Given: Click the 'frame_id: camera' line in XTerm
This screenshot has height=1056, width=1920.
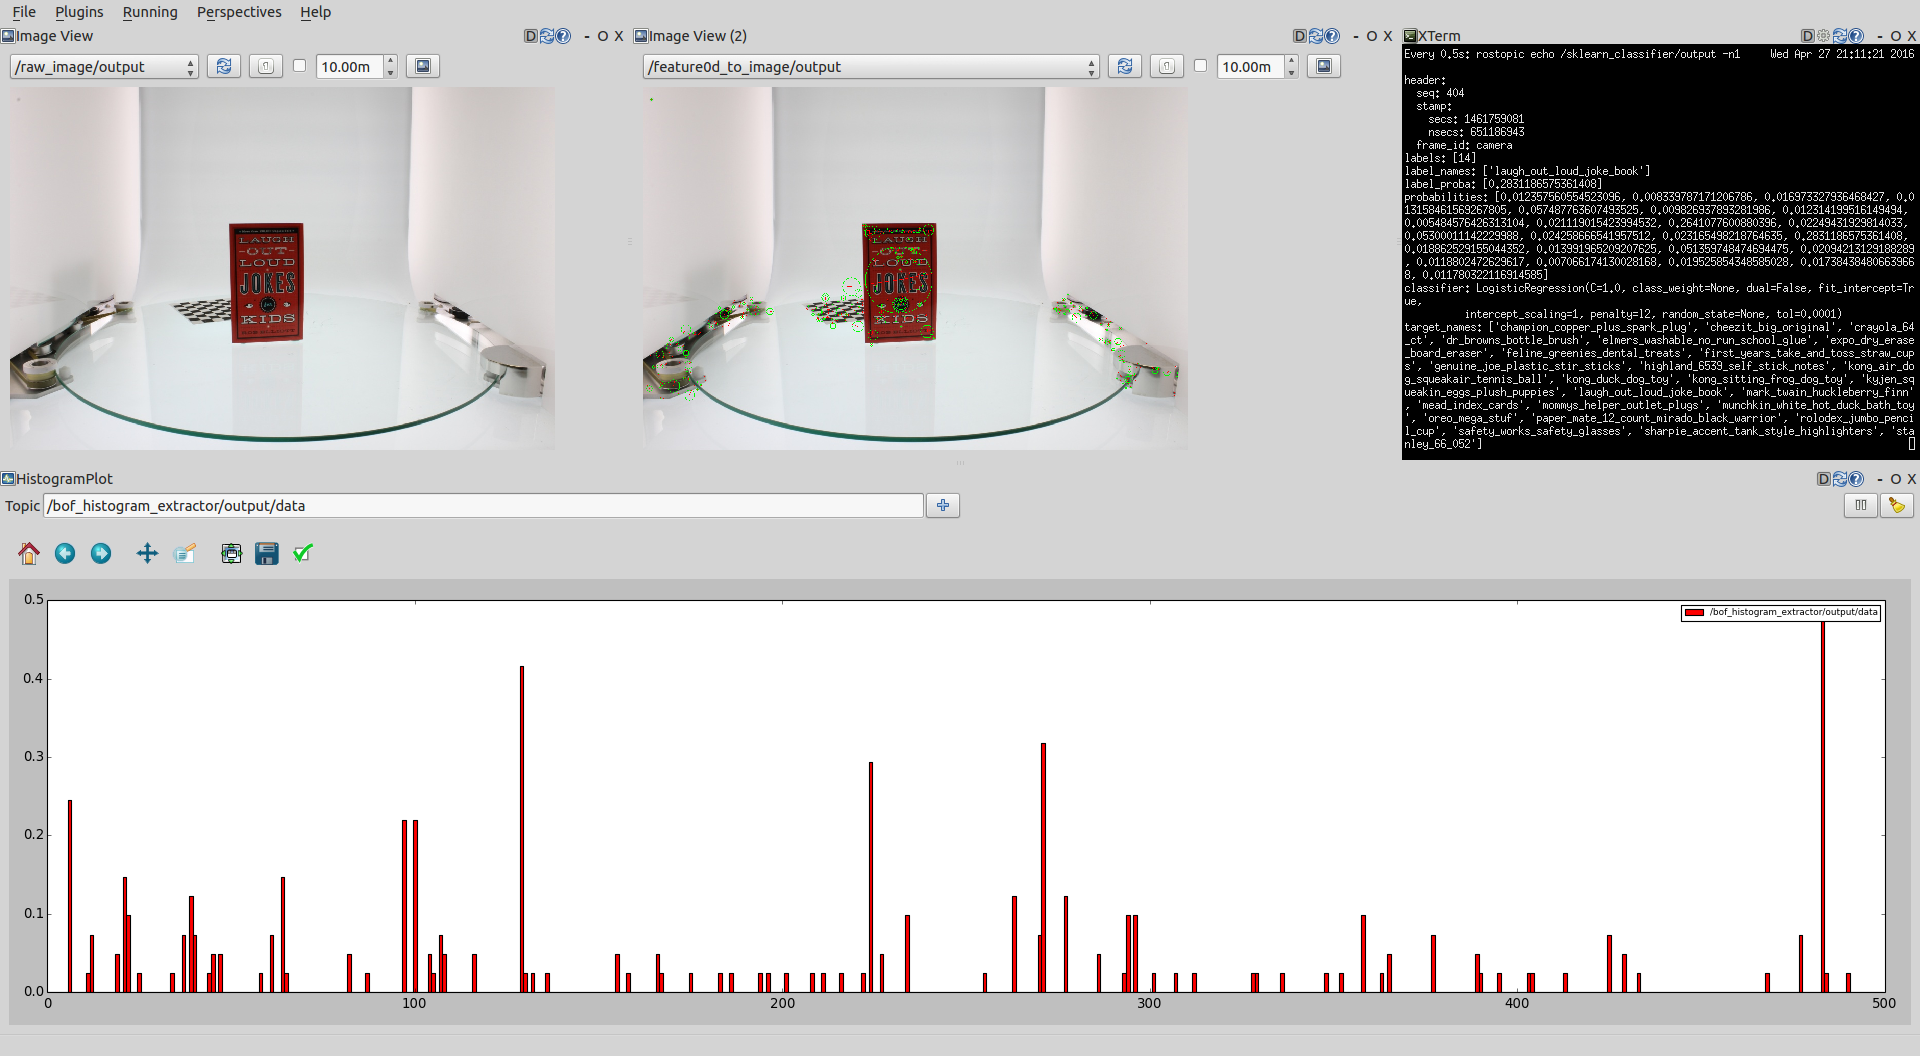Looking at the screenshot, I should click(1464, 145).
